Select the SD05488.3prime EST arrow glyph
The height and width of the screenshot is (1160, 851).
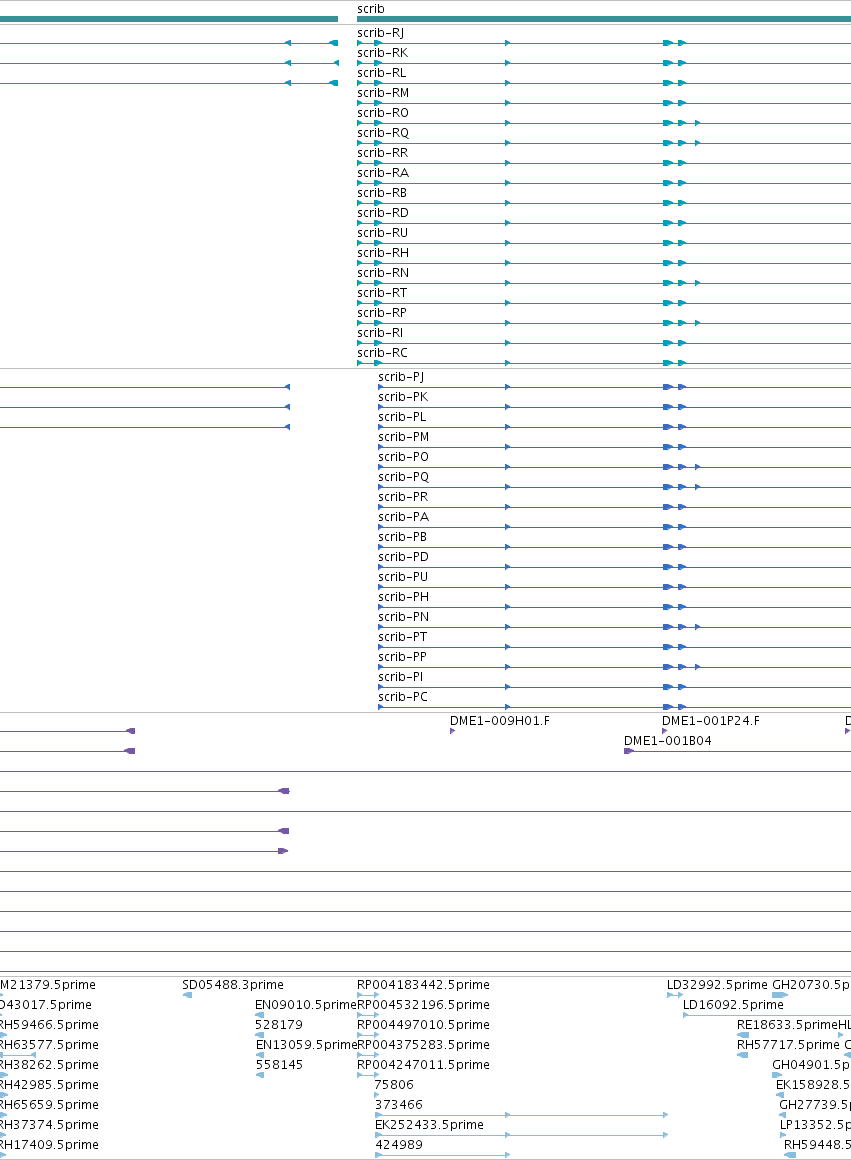[x=187, y=995]
